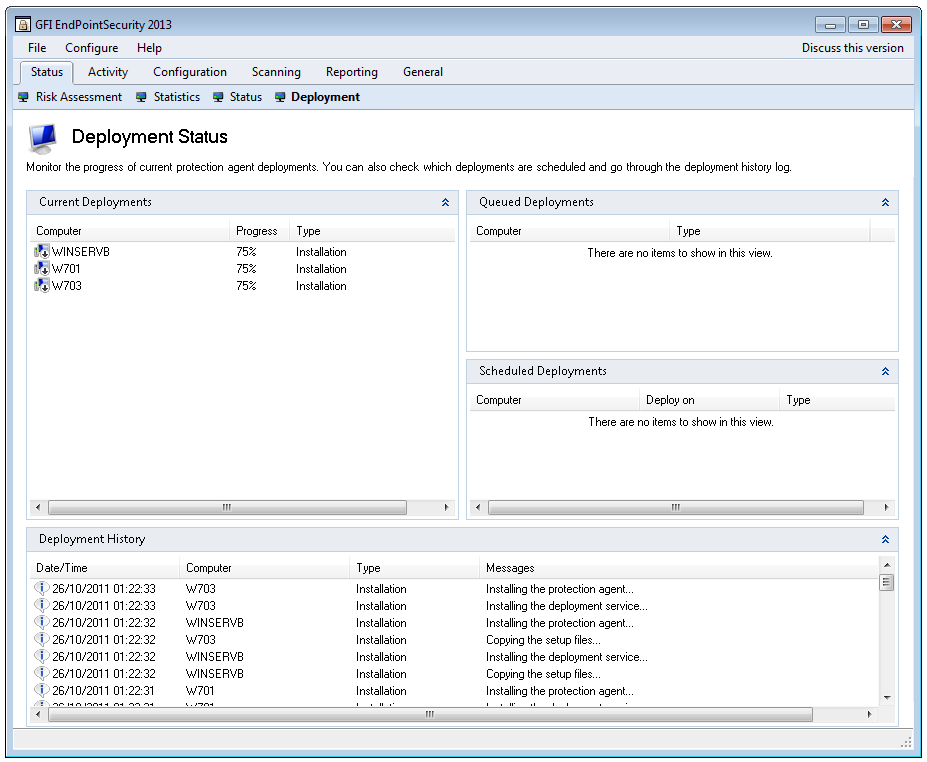
Task: Click left arrow of Scheduled Deployments scrollbar
Action: click(x=478, y=507)
